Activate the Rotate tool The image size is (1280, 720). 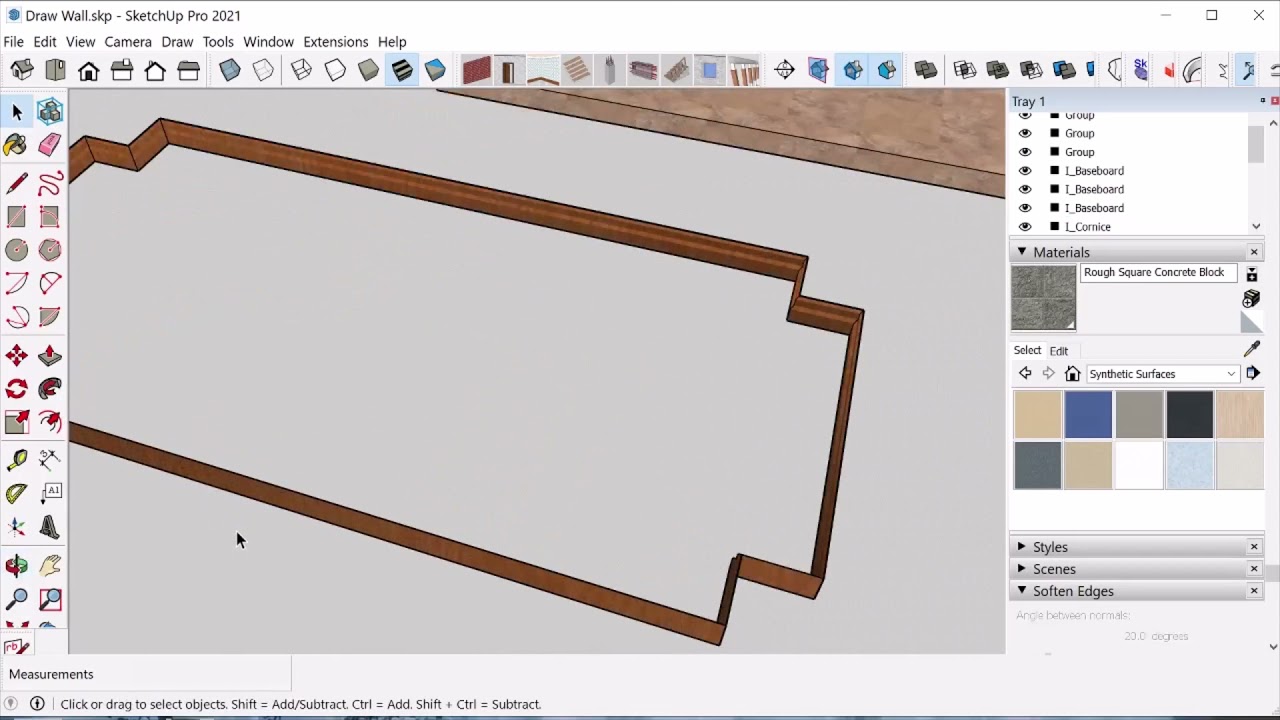(16, 390)
